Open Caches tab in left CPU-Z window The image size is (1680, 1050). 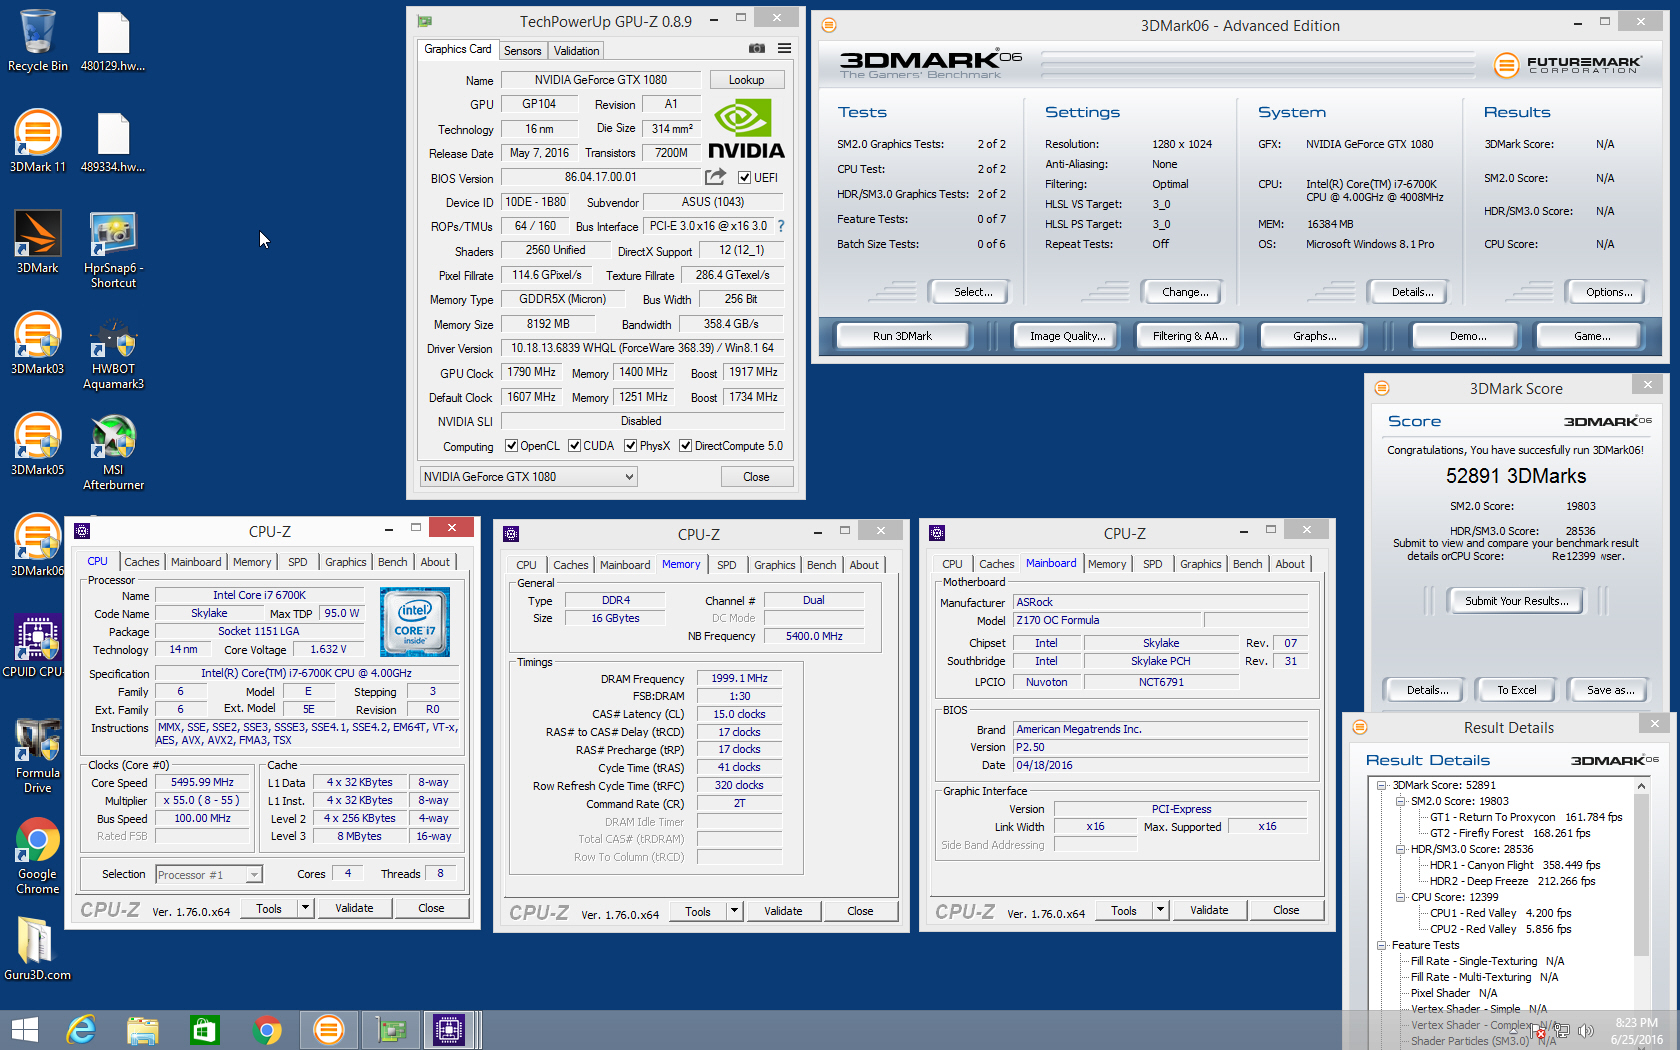point(141,562)
